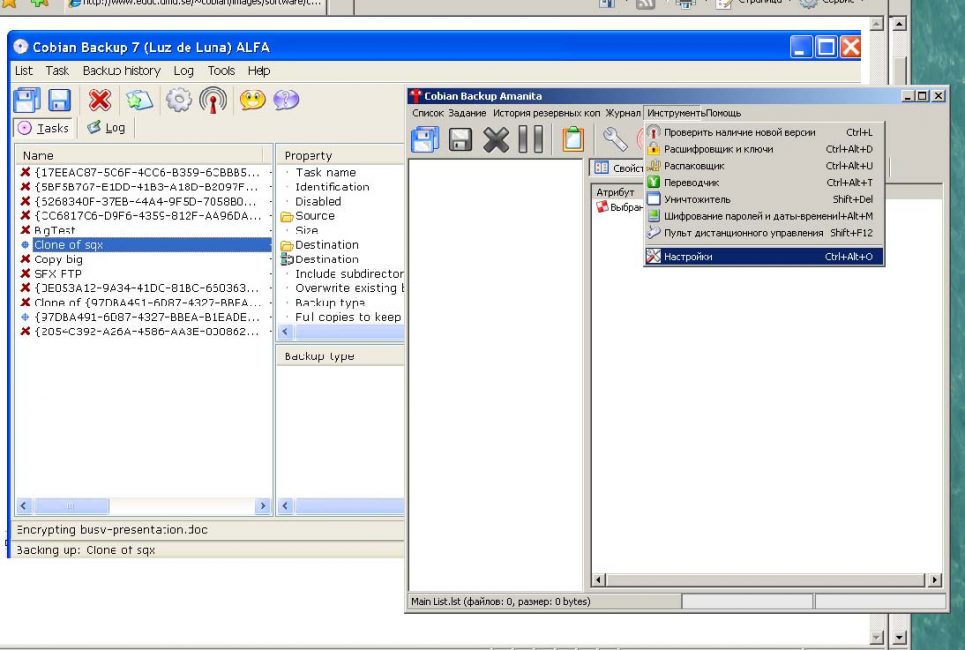965x650 pixels.
Task: Choose Переводчик menu entry
Action: click(x=764, y=182)
